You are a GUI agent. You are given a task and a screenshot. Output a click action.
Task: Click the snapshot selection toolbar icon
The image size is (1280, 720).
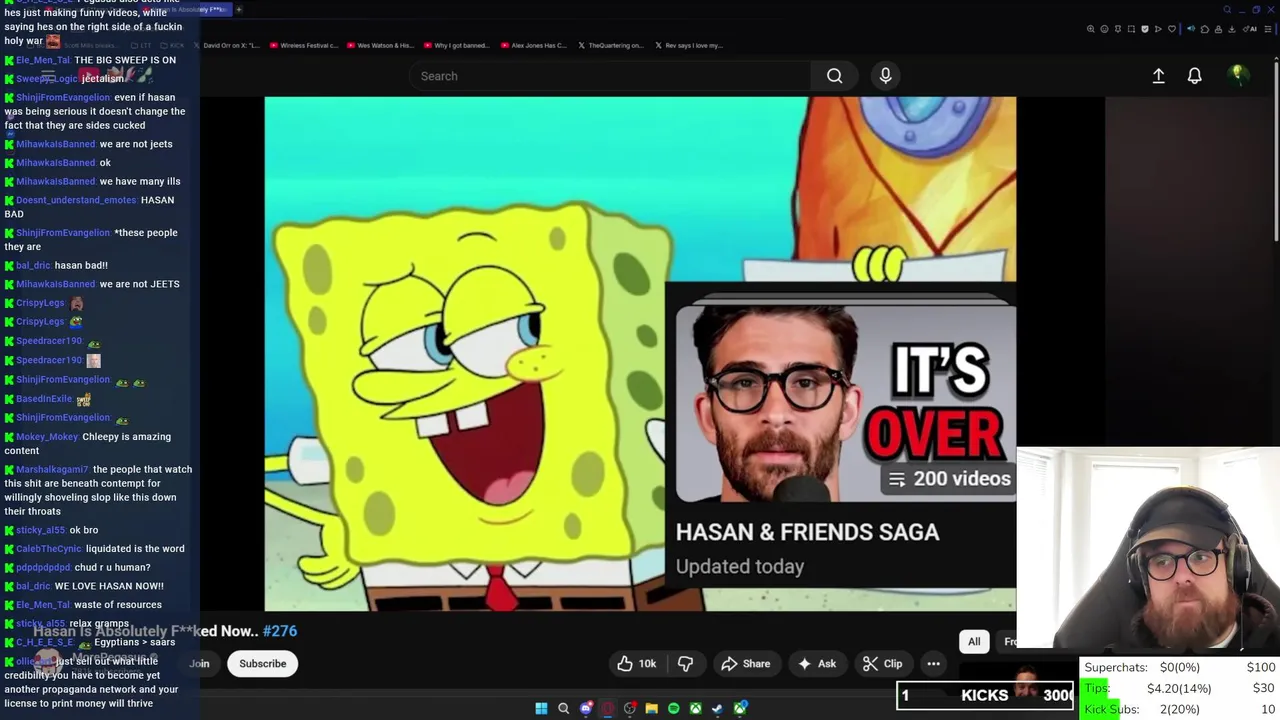(1131, 29)
